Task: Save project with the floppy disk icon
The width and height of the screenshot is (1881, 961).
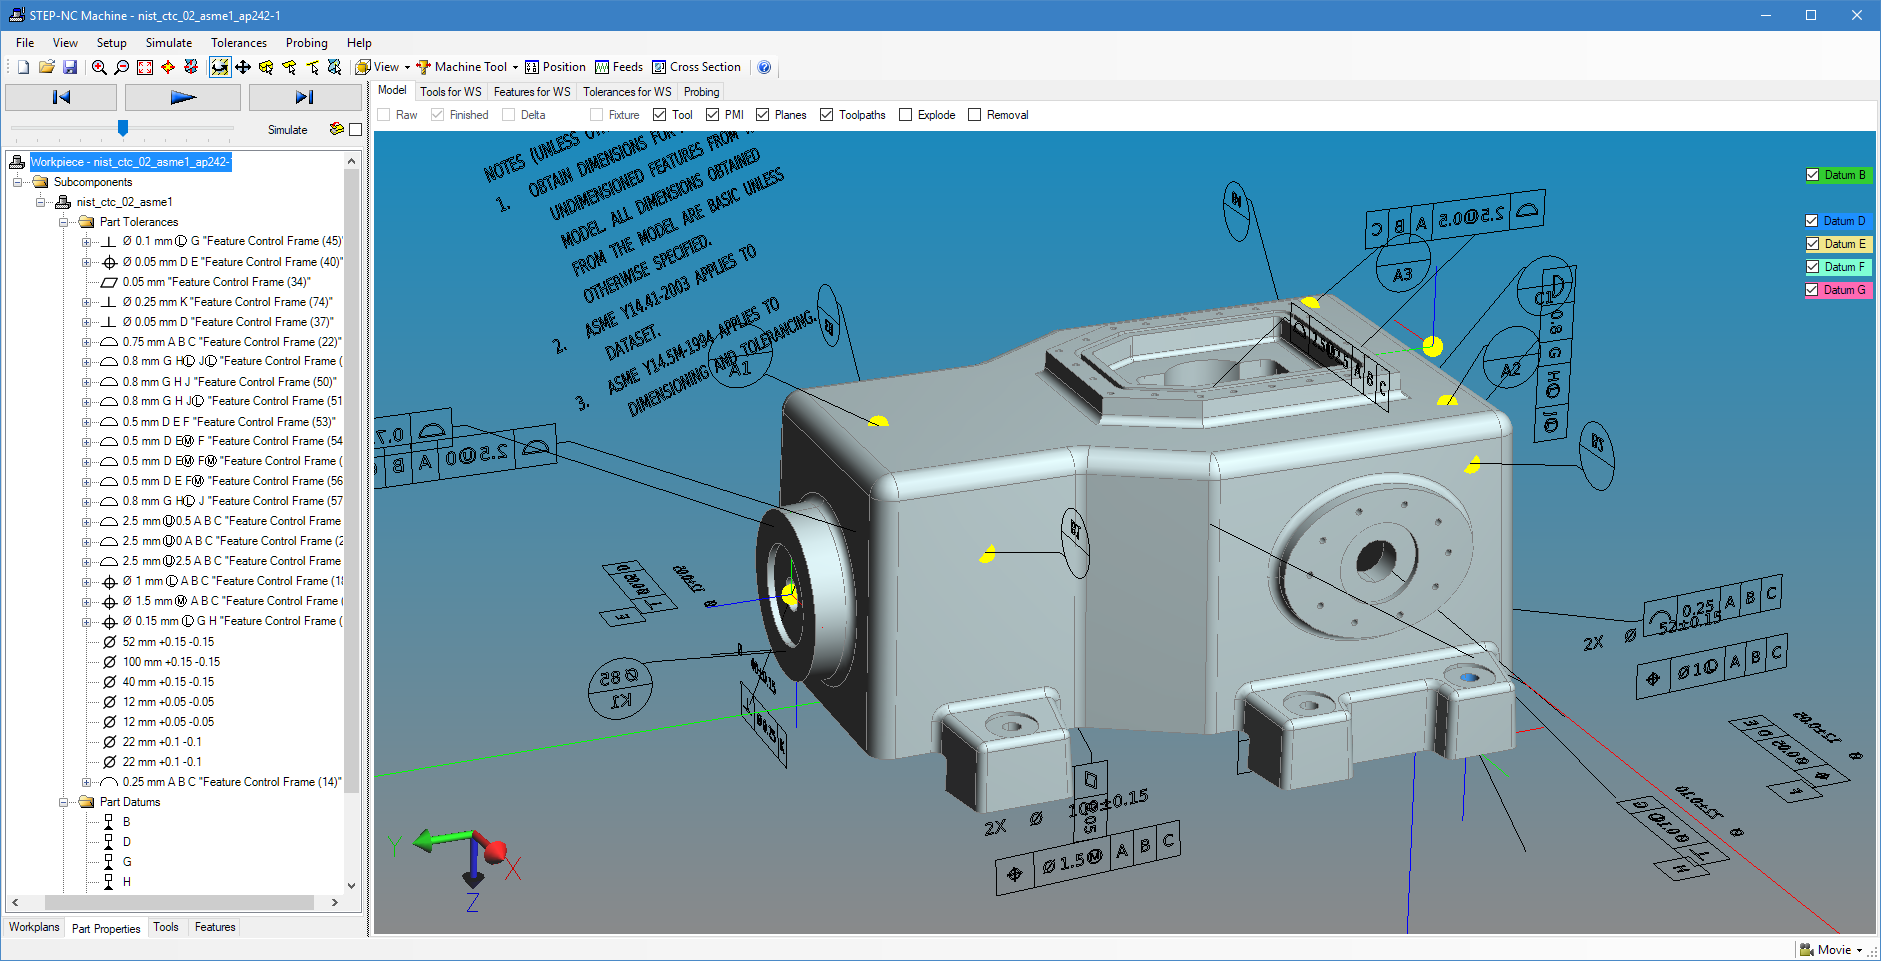Action: coord(70,67)
